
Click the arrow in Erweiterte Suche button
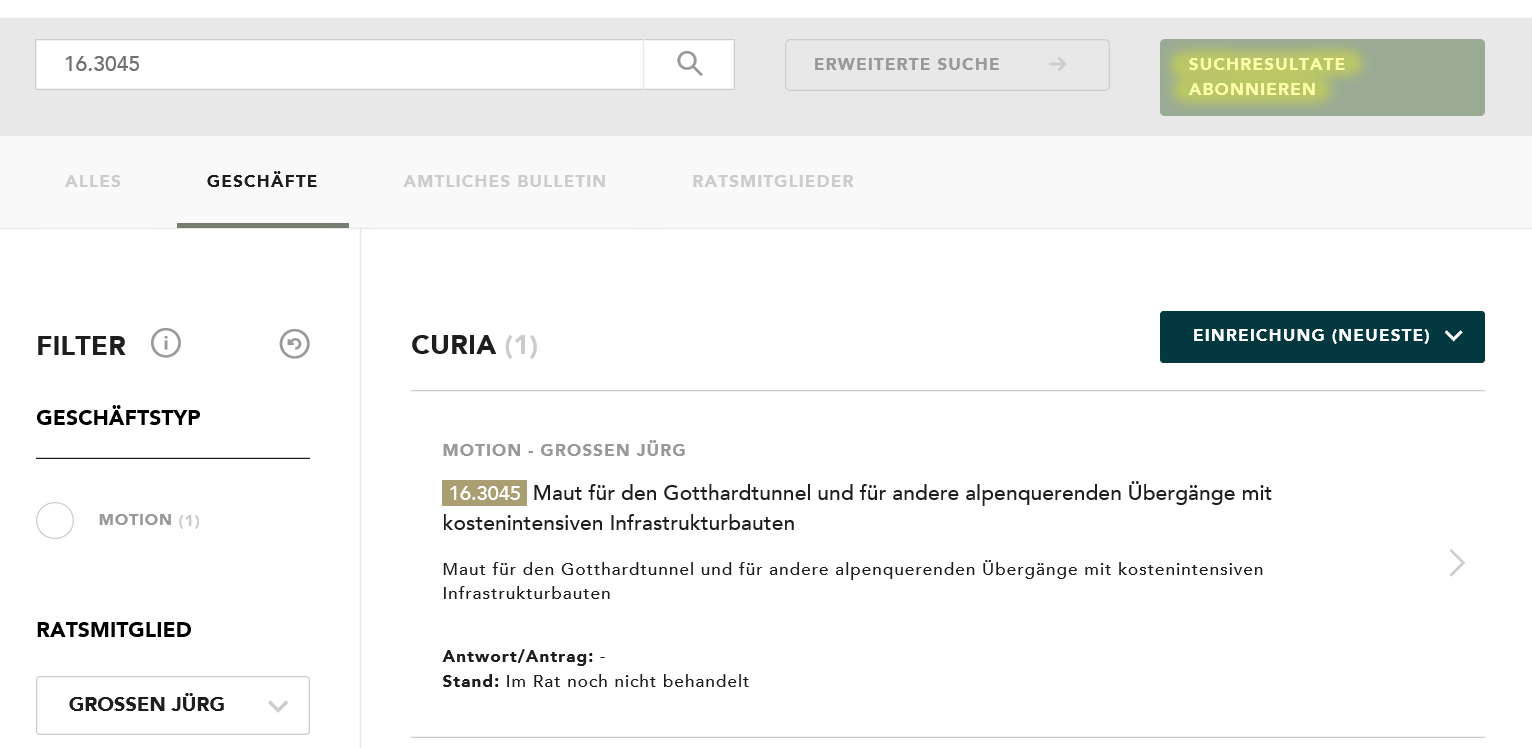(1057, 64)
